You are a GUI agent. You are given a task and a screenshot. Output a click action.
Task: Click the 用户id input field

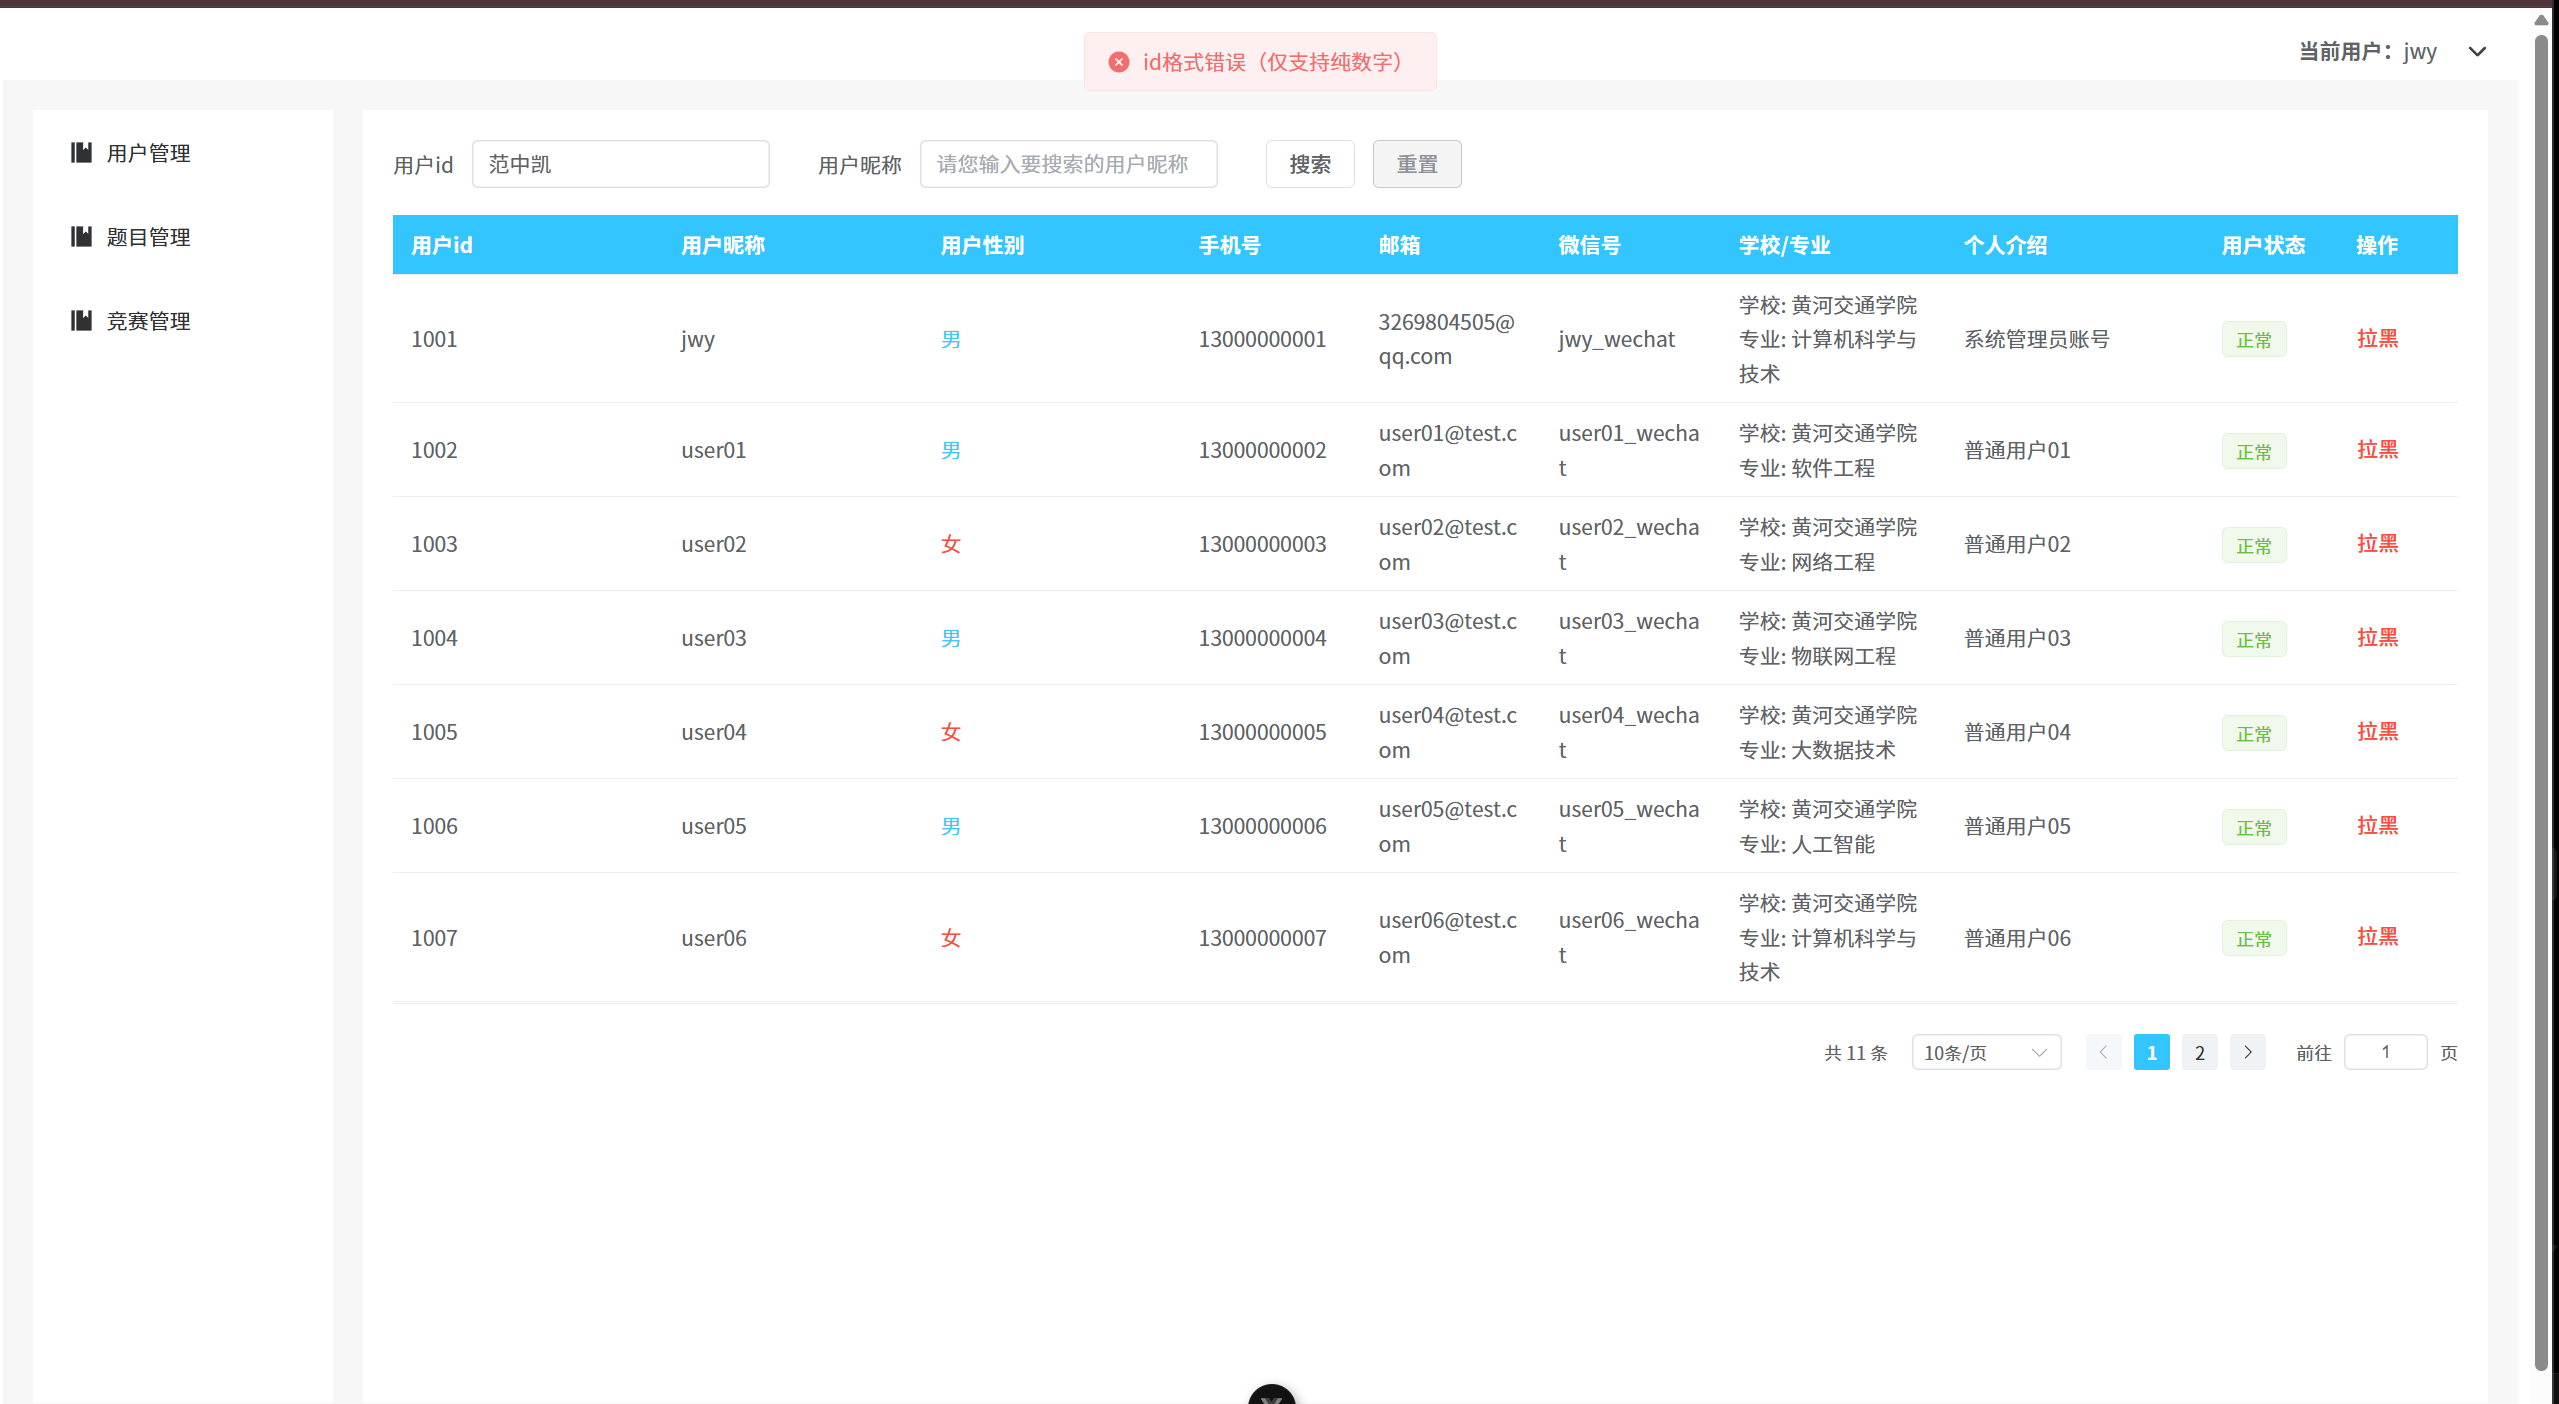point(620,164)
